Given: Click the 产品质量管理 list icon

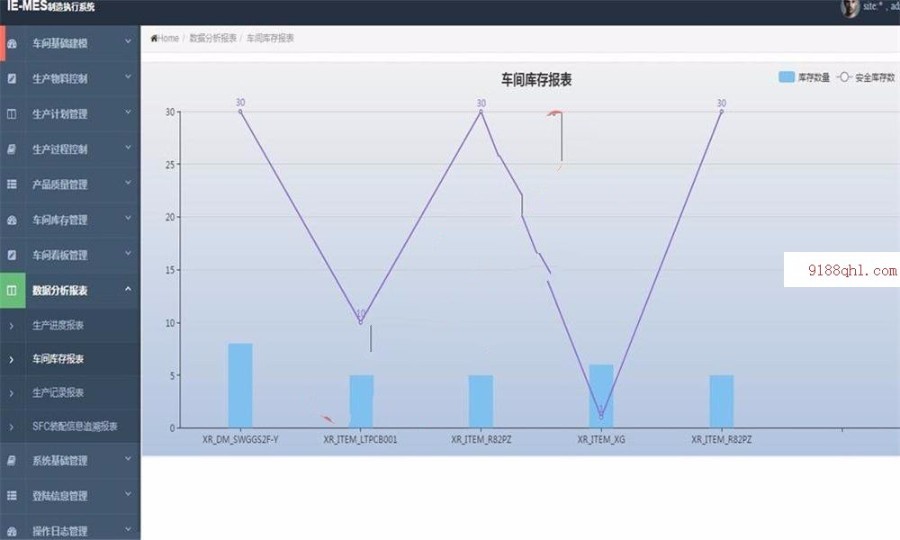Looking at the screenshot, I should click(x=11, y=184).
